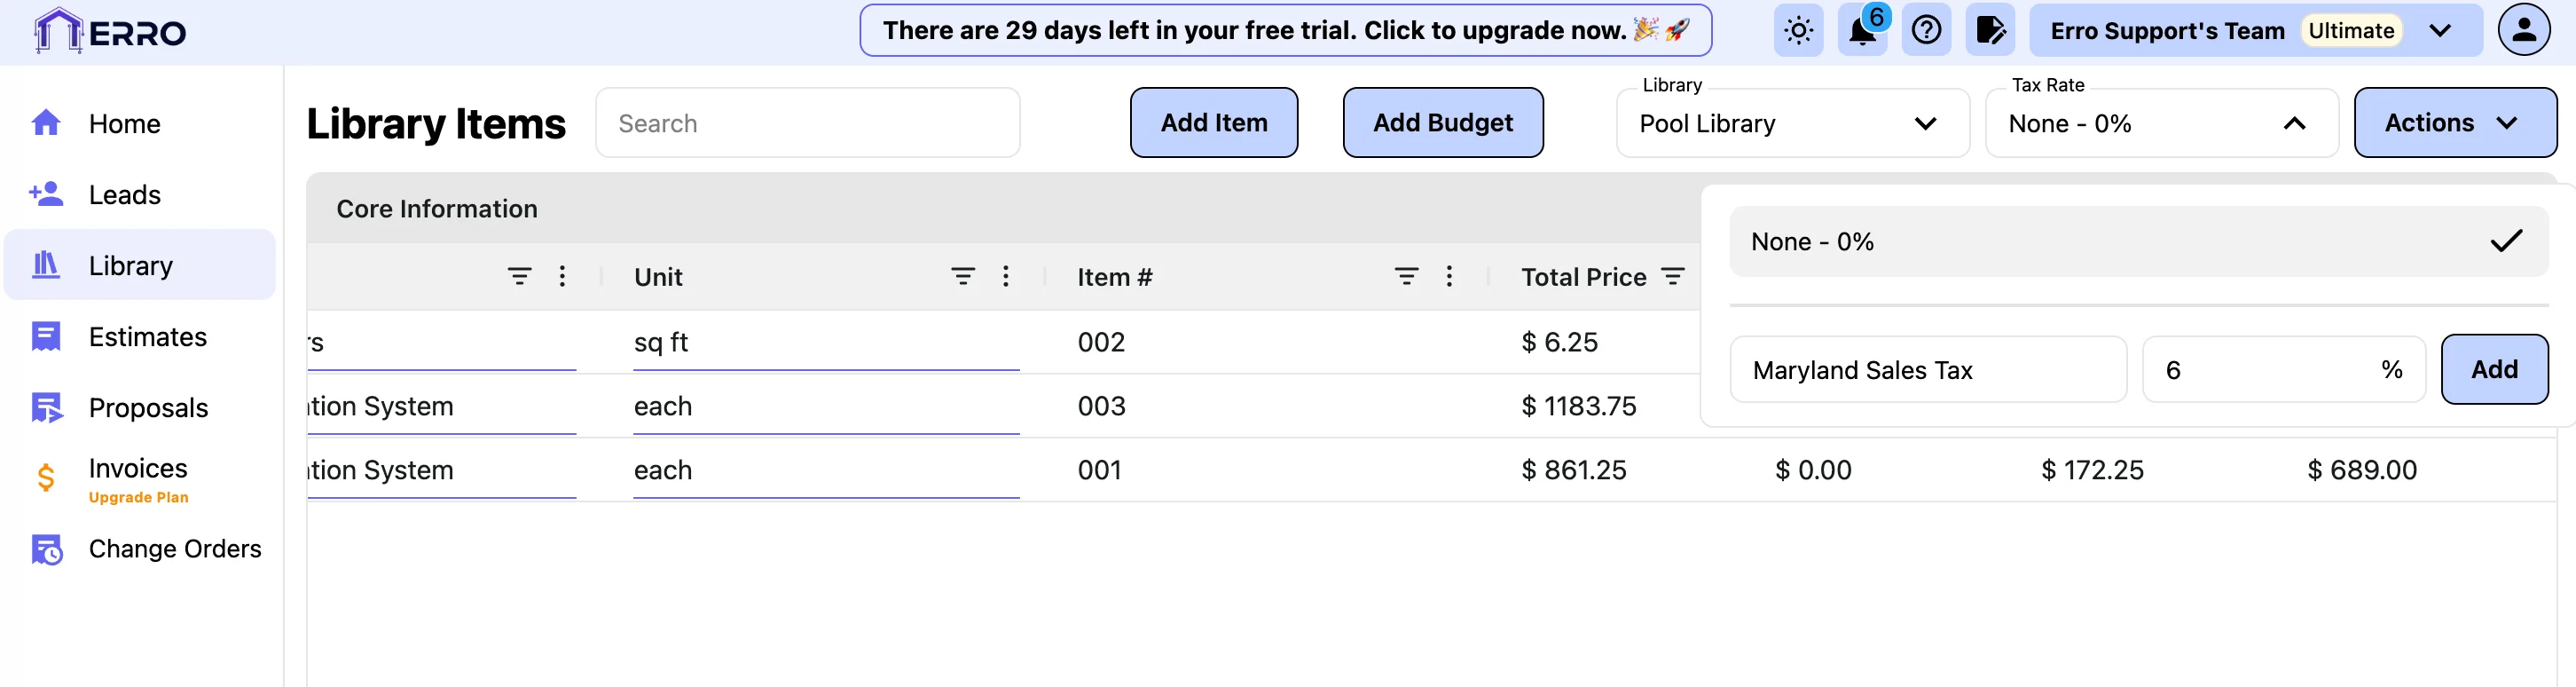Viewport: 2576px width, 687px height.
Task: Open the Actions dropdown menu
Action: [x=2454, y=123]
